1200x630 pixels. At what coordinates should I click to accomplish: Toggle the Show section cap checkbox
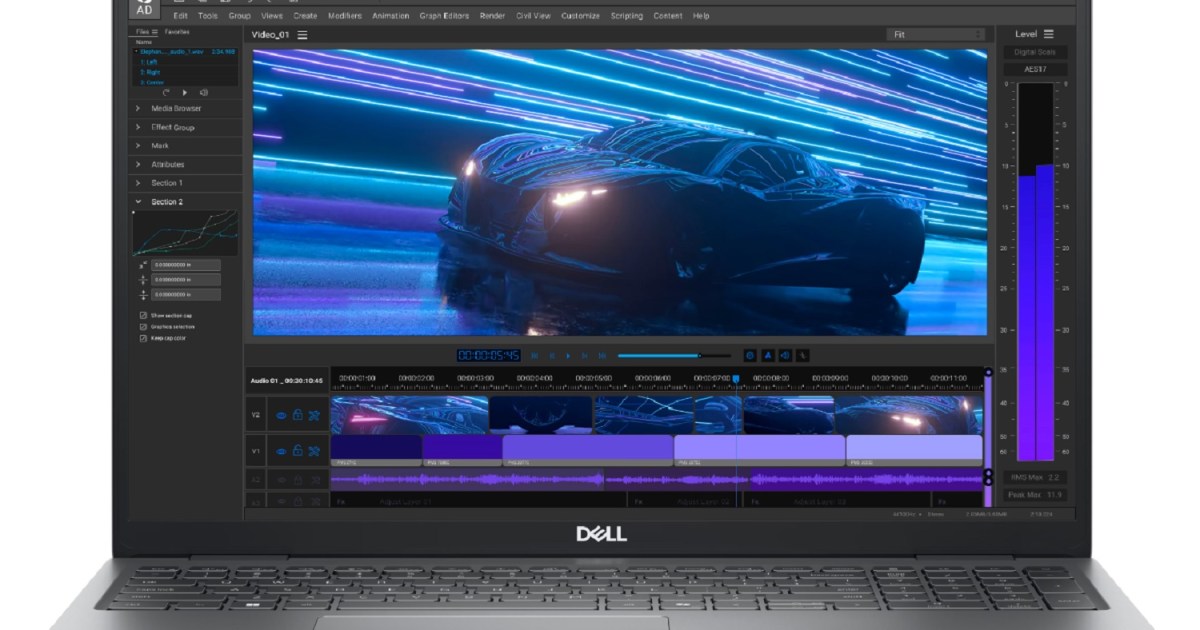point(143,315)
